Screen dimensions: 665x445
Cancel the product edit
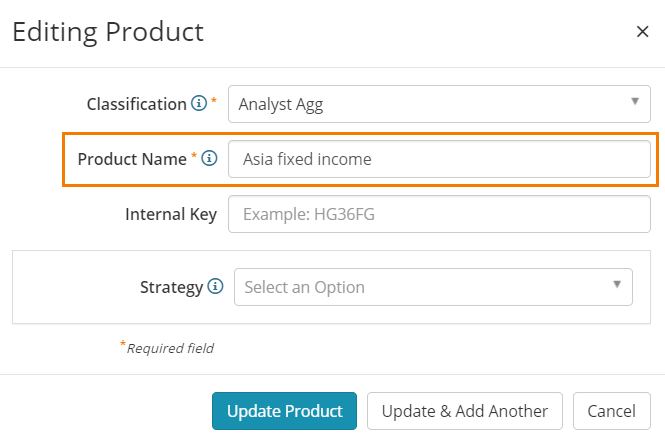click(612, 411)
